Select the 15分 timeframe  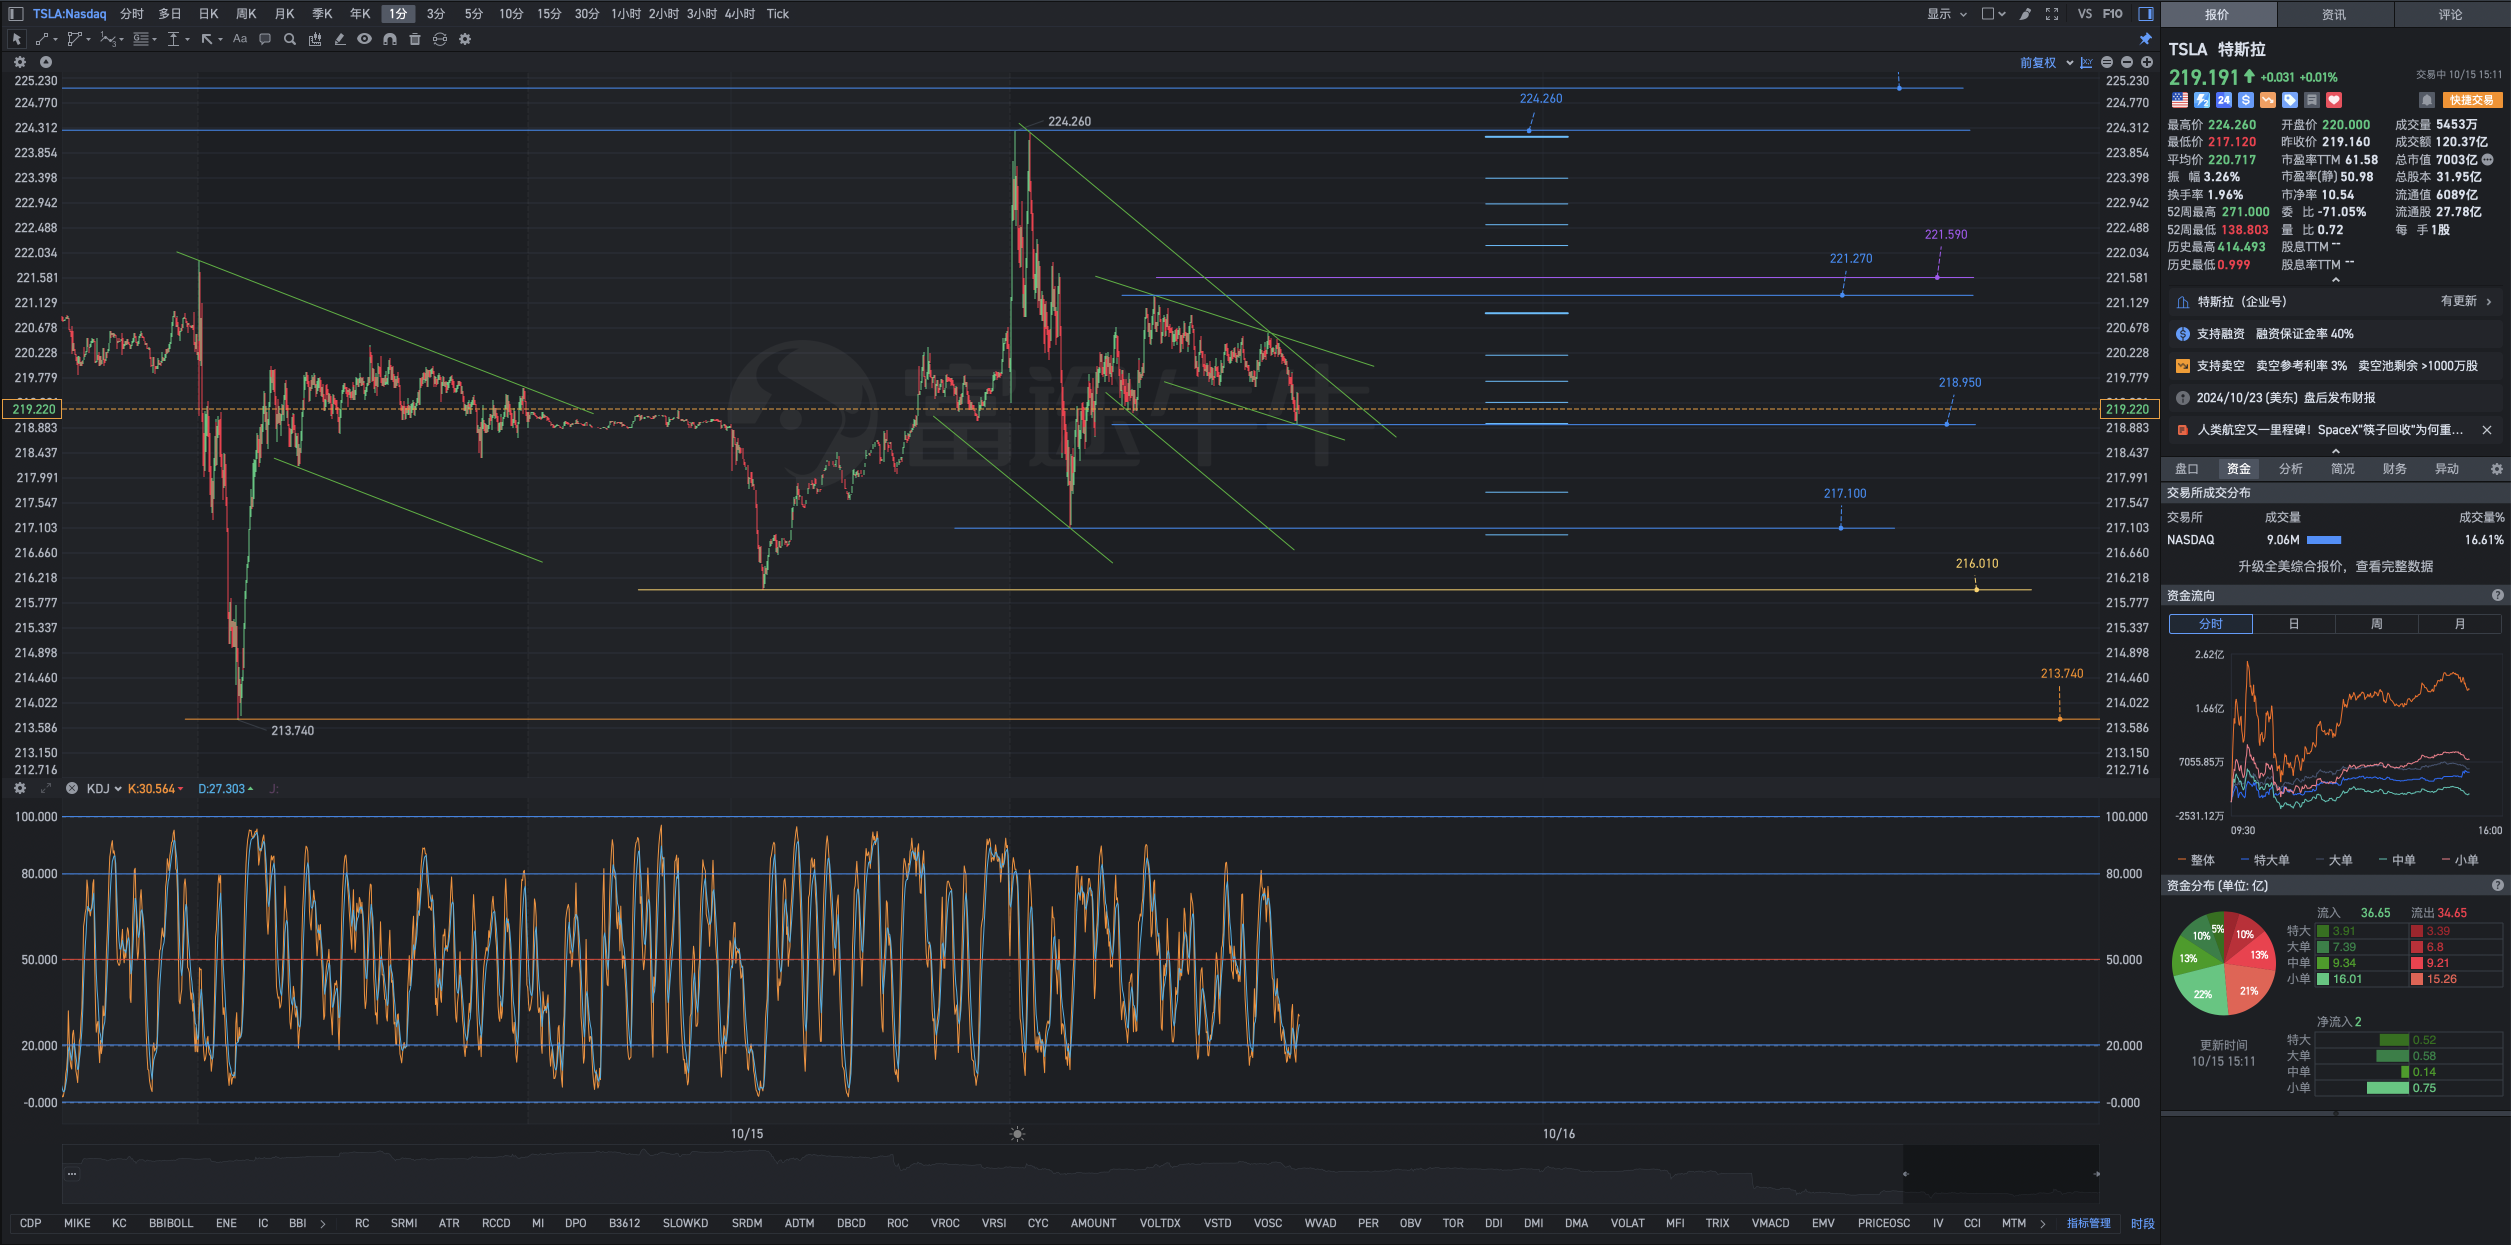pos(549,14)
